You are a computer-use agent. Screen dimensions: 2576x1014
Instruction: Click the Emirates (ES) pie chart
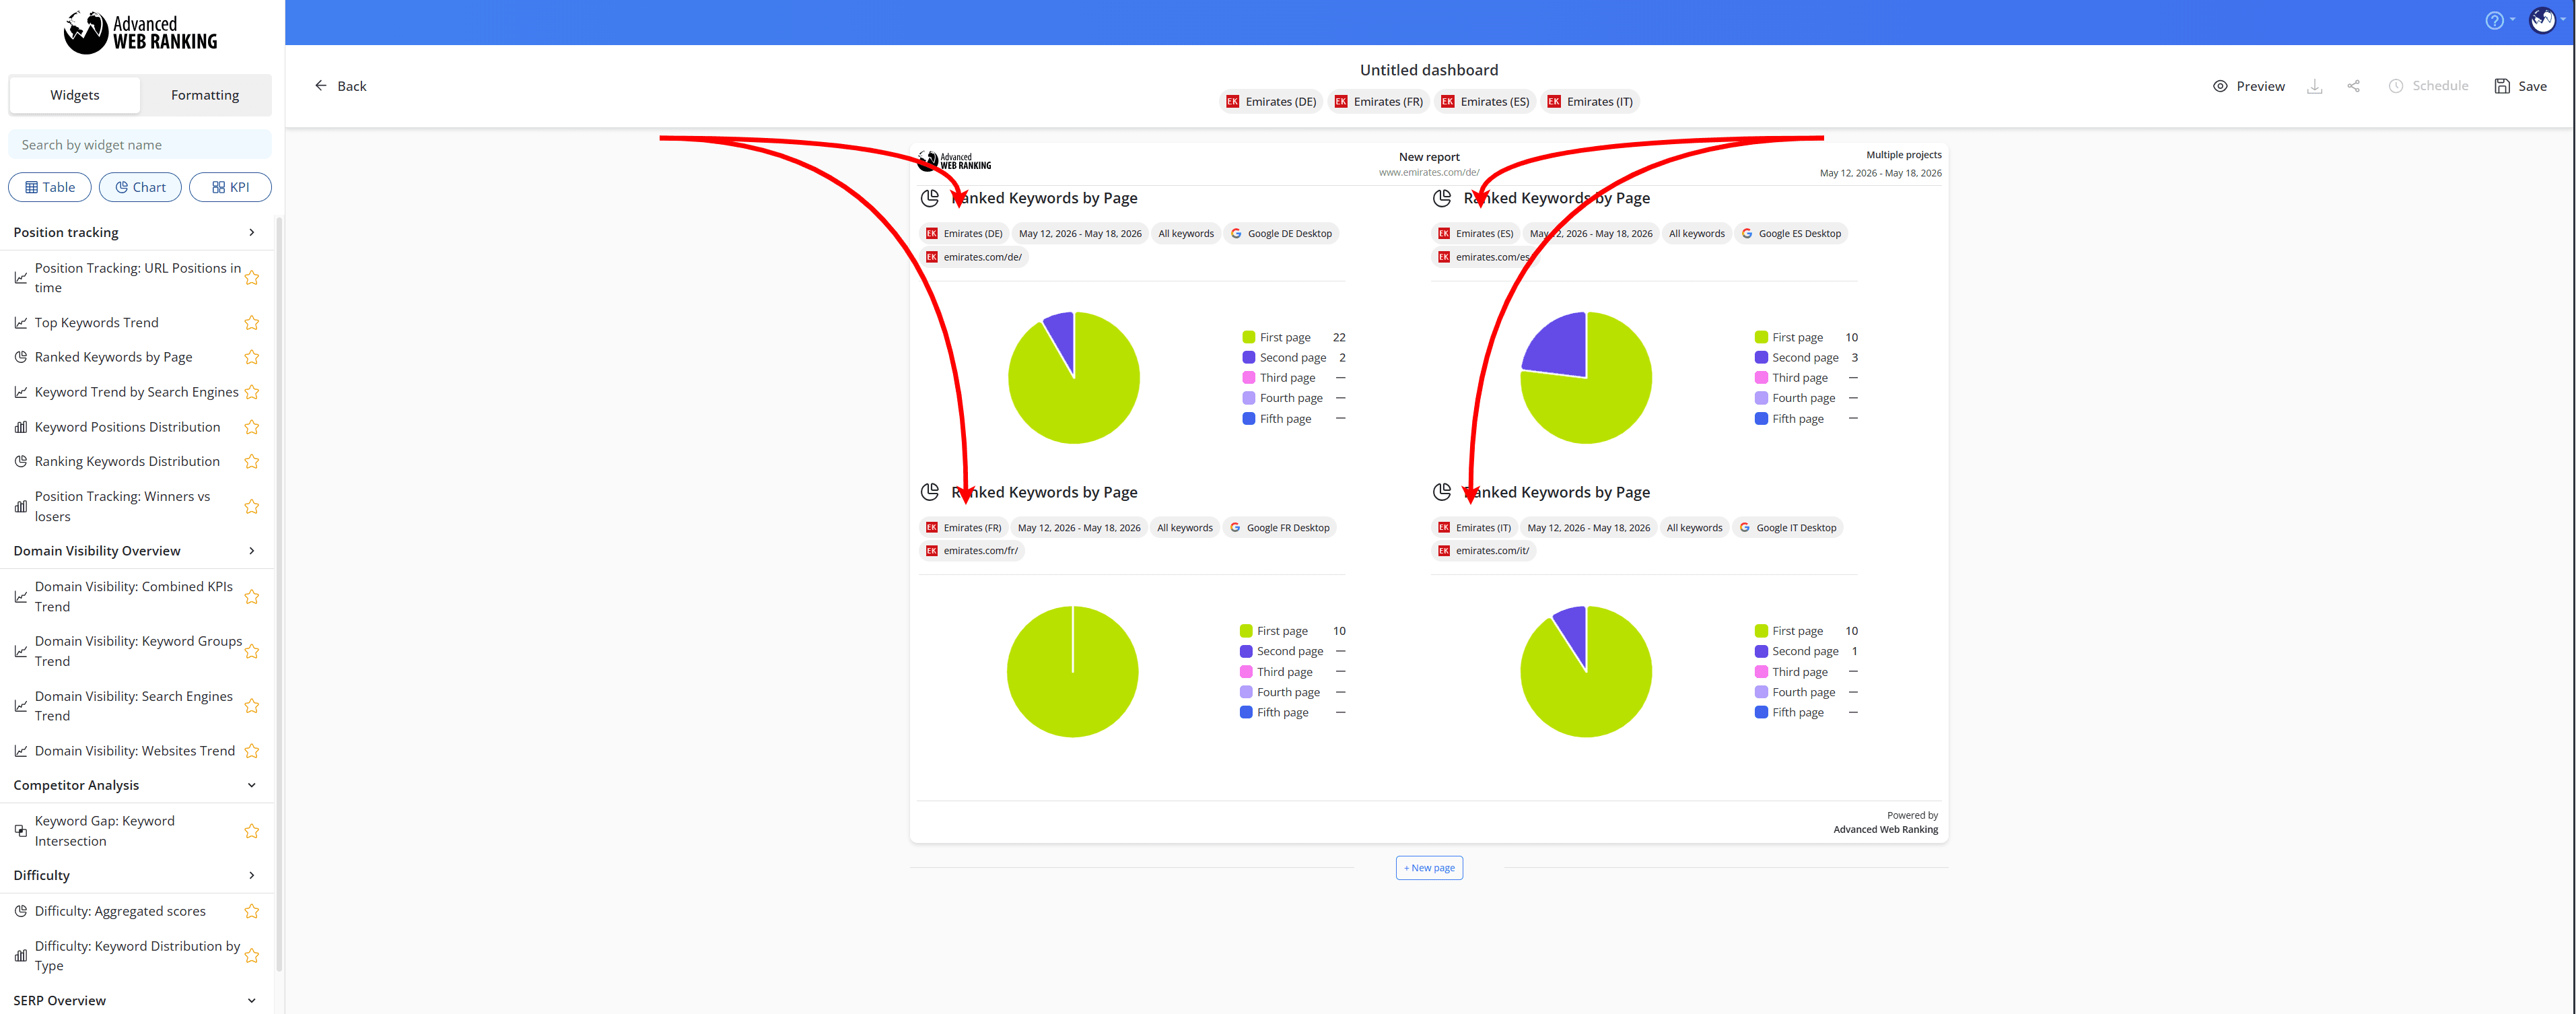coord(1586,377)
